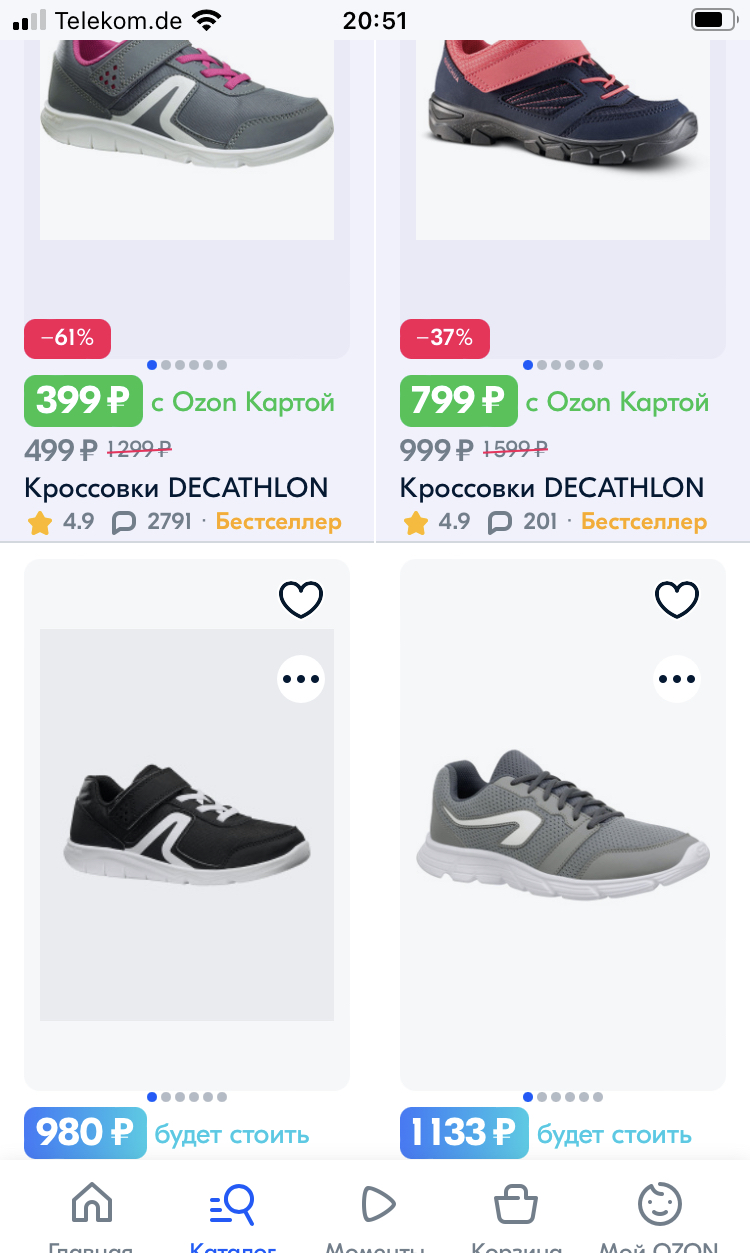This screenshot has height=1253, width=750.
Task: Go to the Главная home tab icon
Action: pyautogui.click(x=92, y=1204)
